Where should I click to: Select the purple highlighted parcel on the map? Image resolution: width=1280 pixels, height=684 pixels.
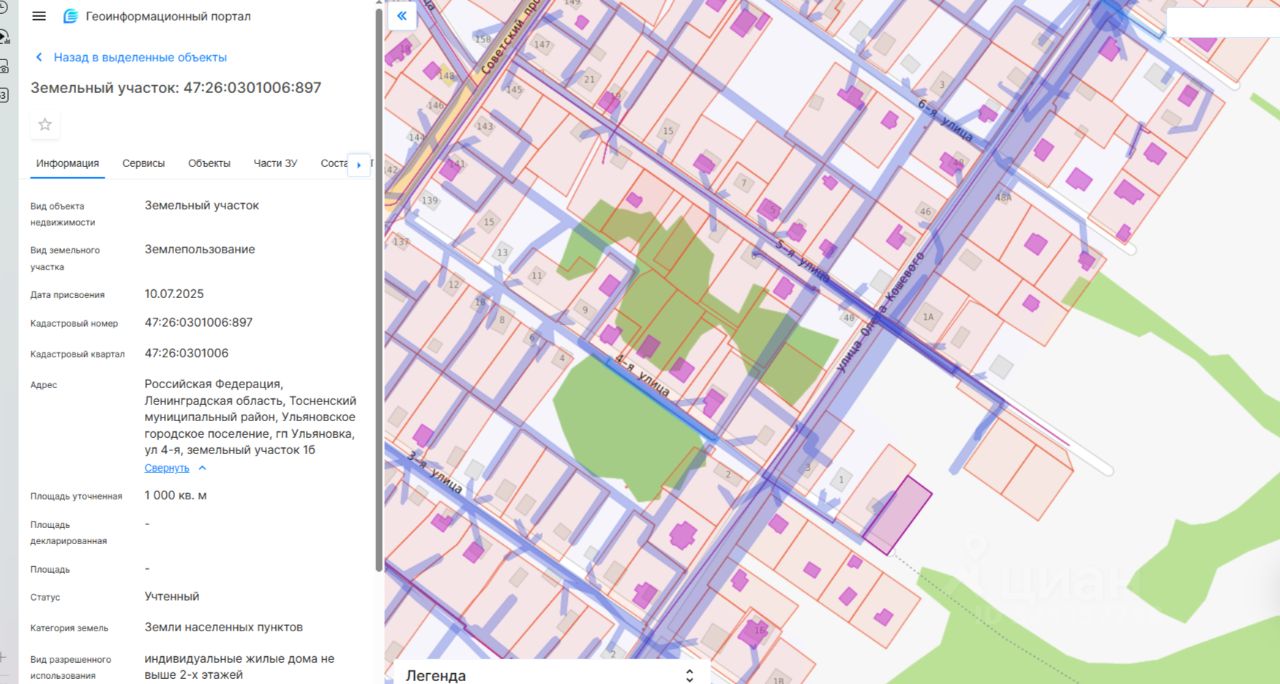897,515
